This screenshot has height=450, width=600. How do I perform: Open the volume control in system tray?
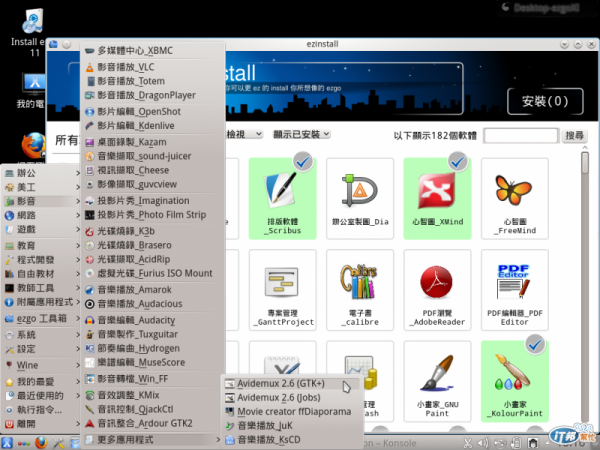pyautogui.click(x=483, y=443)
